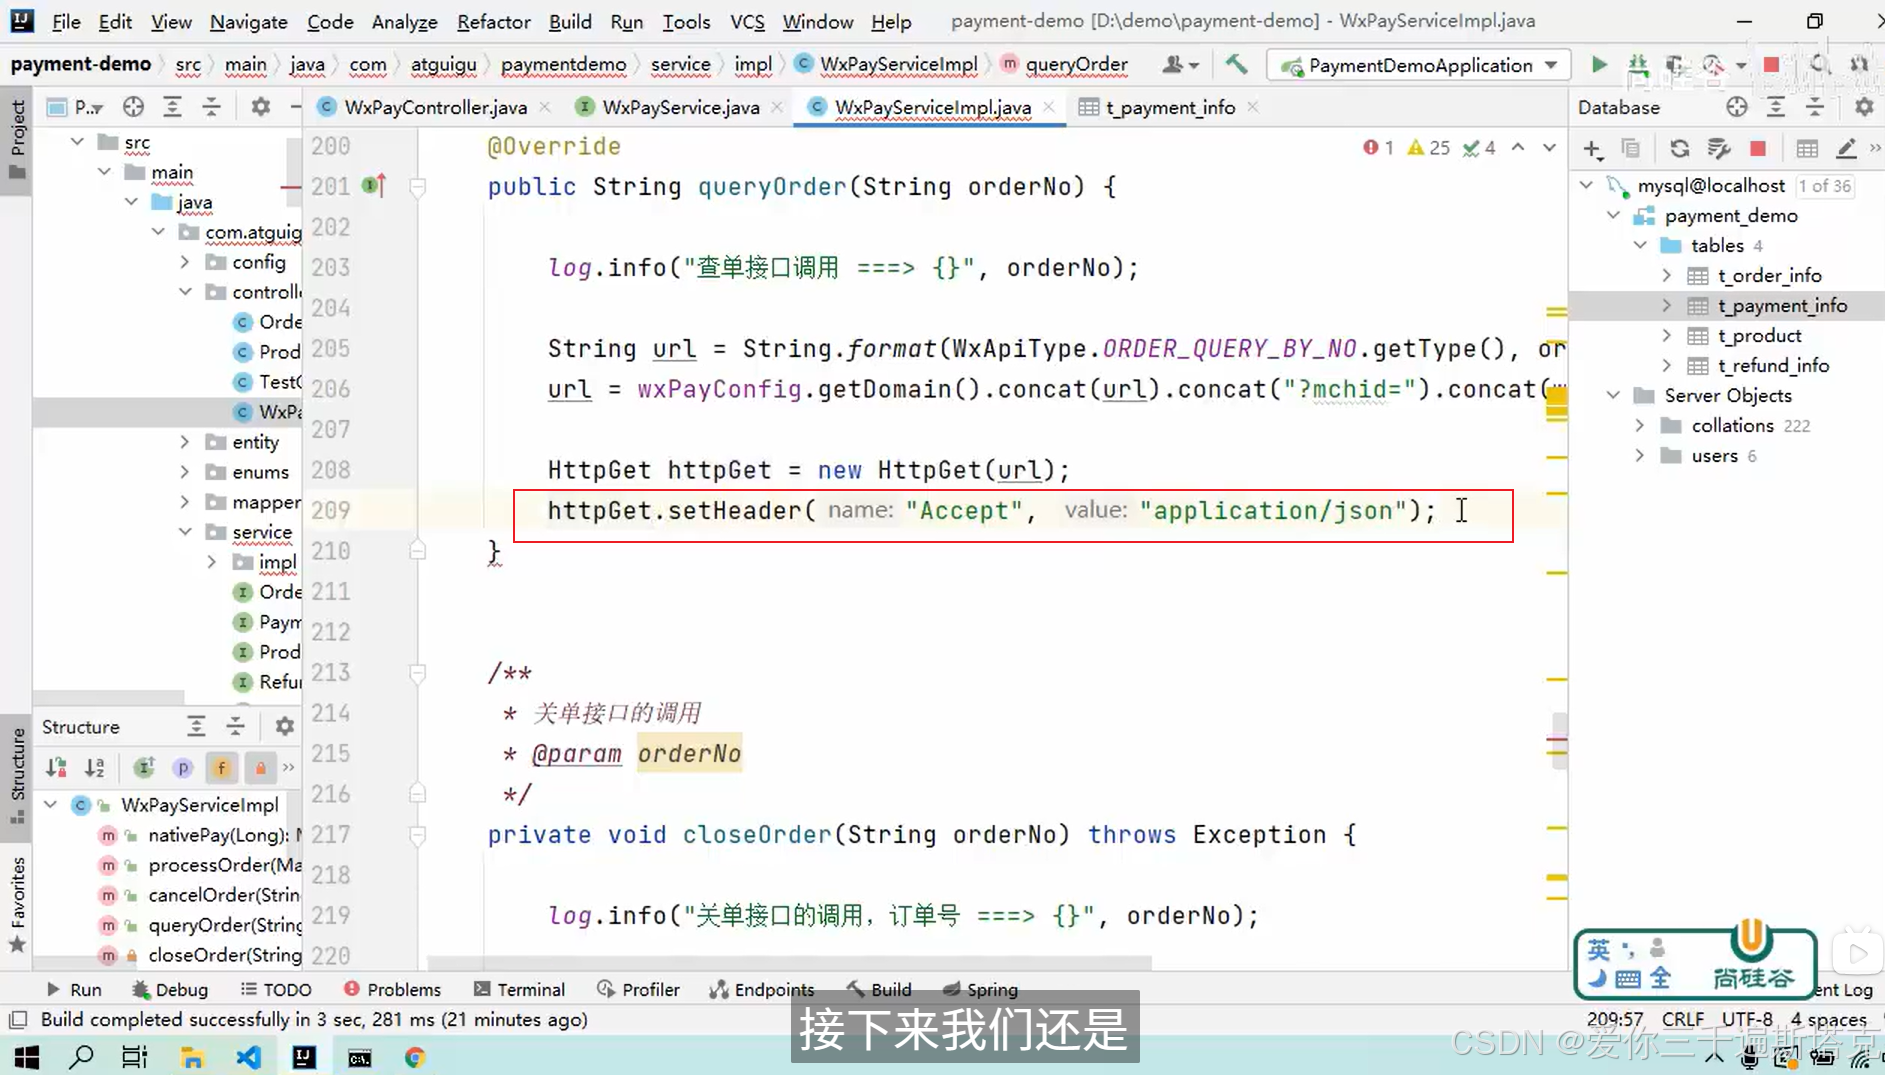Switch to the WxPayService.java tab
This screenshot has height=1075, width=1885.
pos(680,107)
